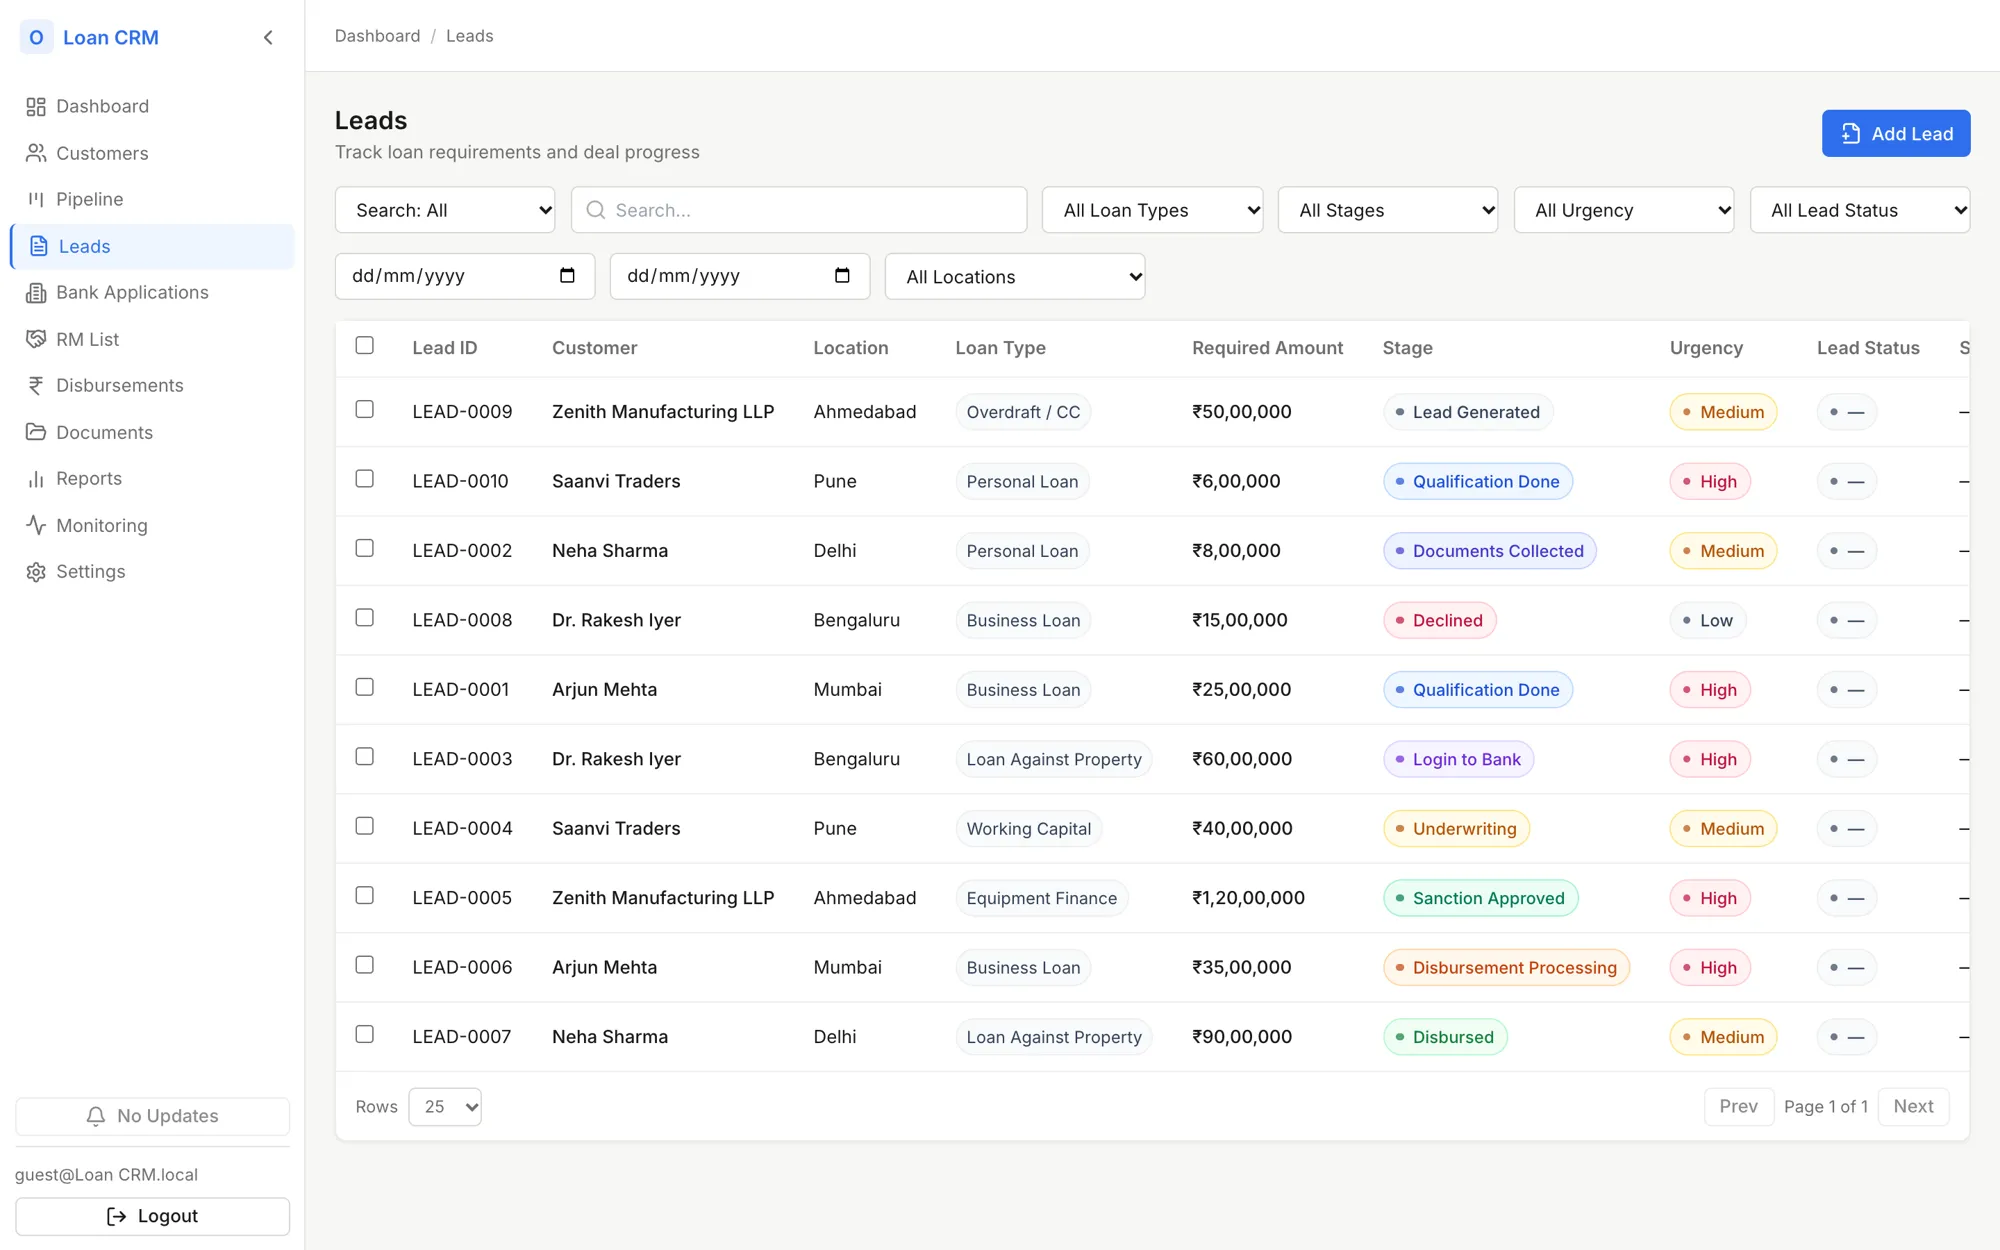
Task: Click the Low urgency badge
Action: [1707, 620]
